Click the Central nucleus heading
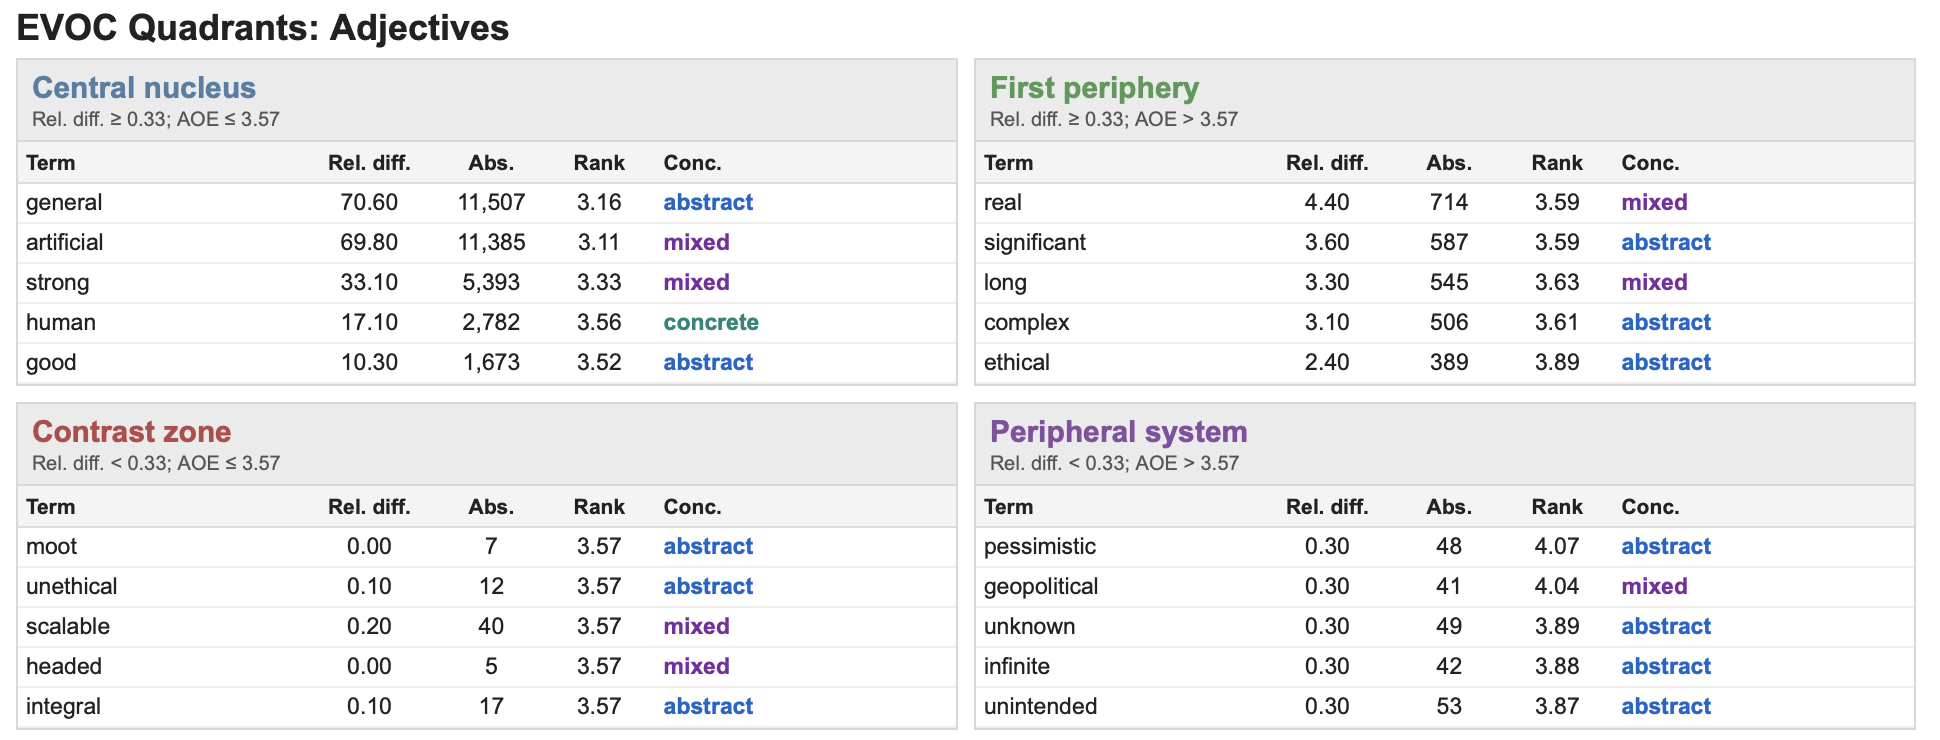The width and height of the screenshot is (1940, 740). click(x=144, y=88)
